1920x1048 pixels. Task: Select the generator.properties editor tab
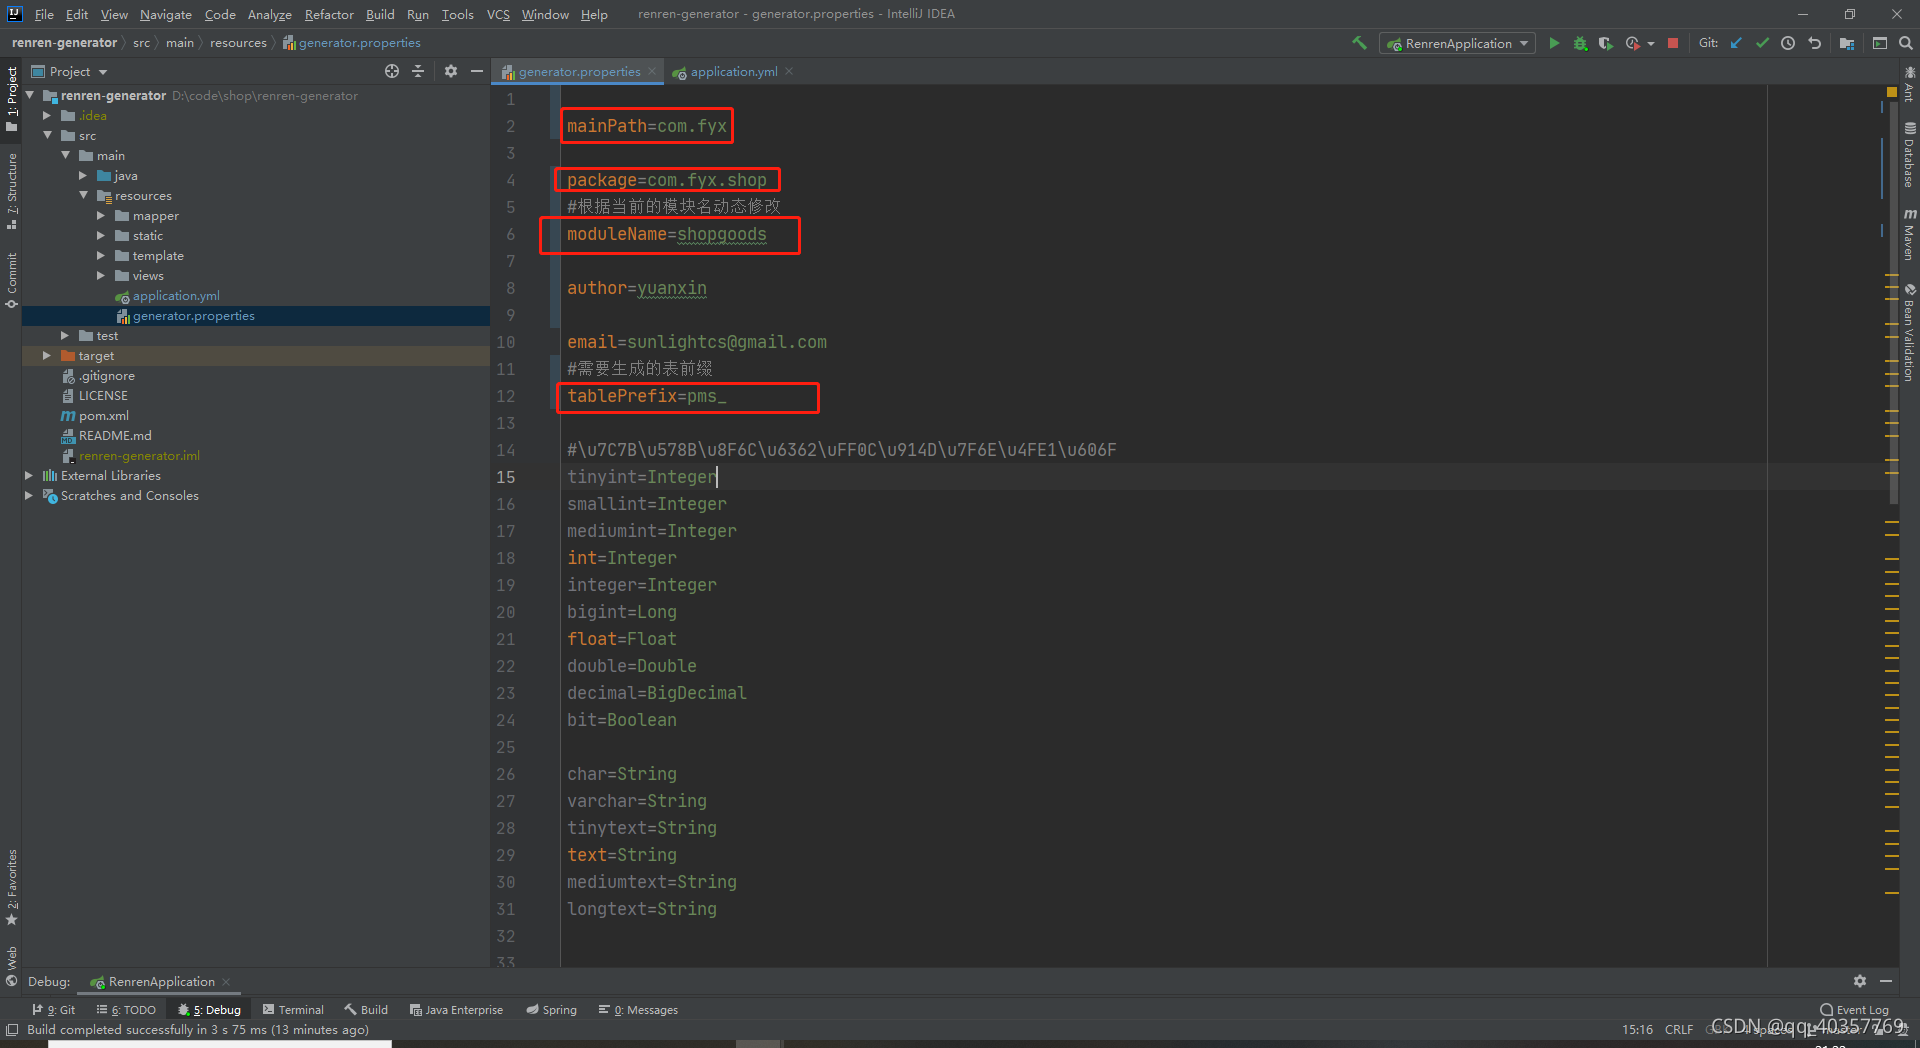click(579, 71)
